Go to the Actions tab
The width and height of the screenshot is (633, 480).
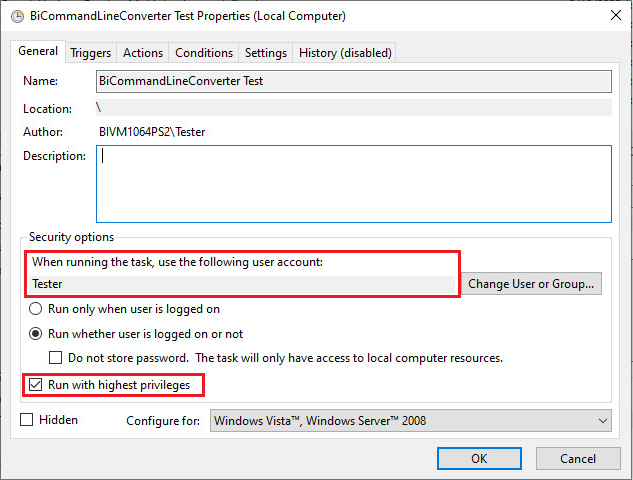143,53
